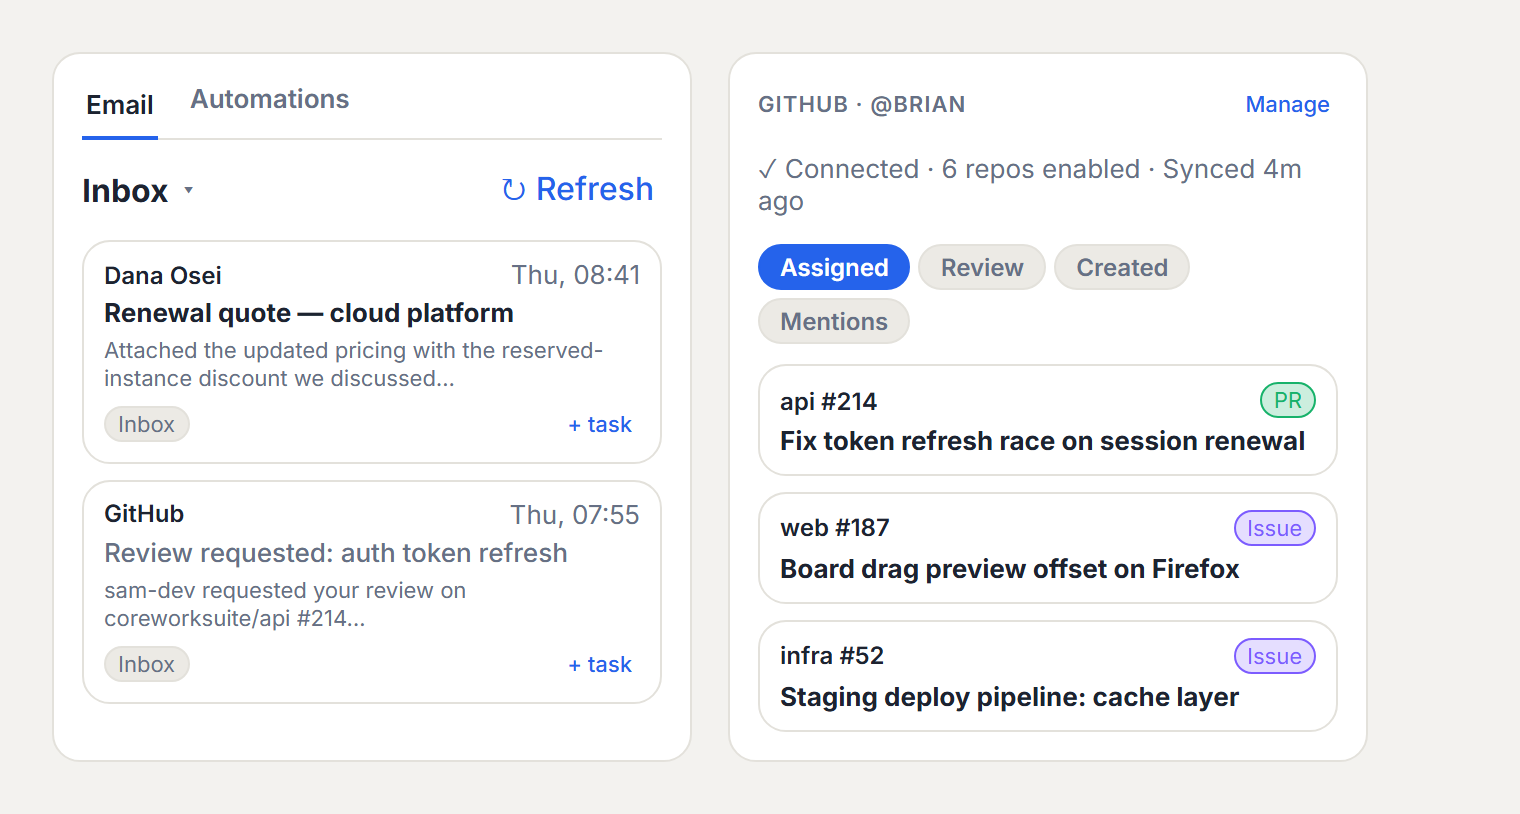Image resolution: width=1520 pixels, height=814 pixels.
Task: Click the Issue badge on infra #52
Action: [1275, 656]
